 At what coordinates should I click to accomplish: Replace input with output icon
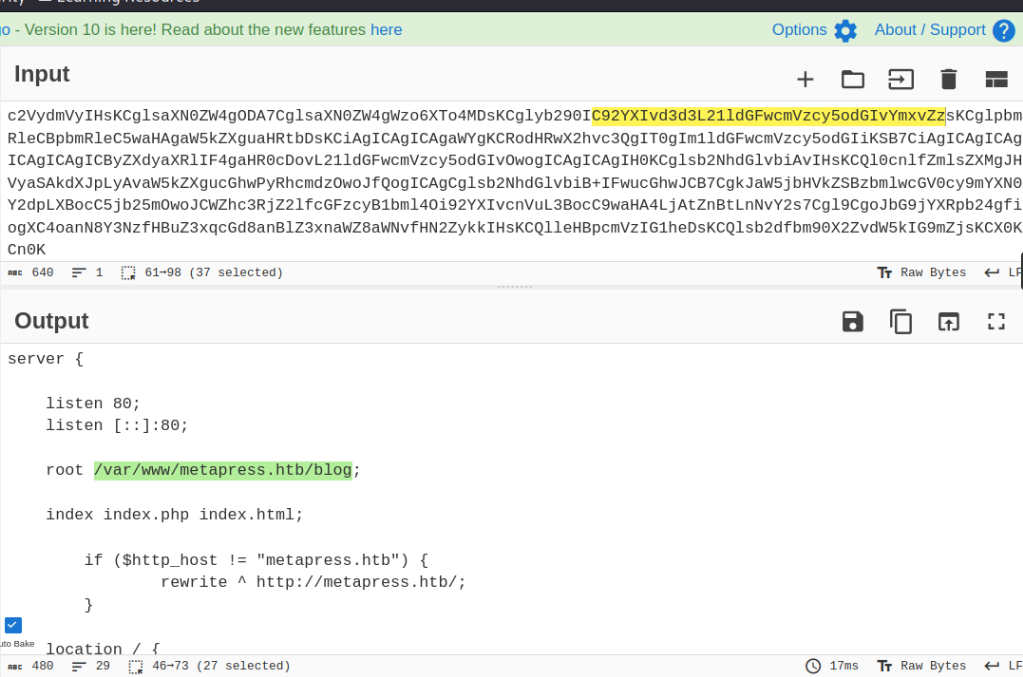949,322
